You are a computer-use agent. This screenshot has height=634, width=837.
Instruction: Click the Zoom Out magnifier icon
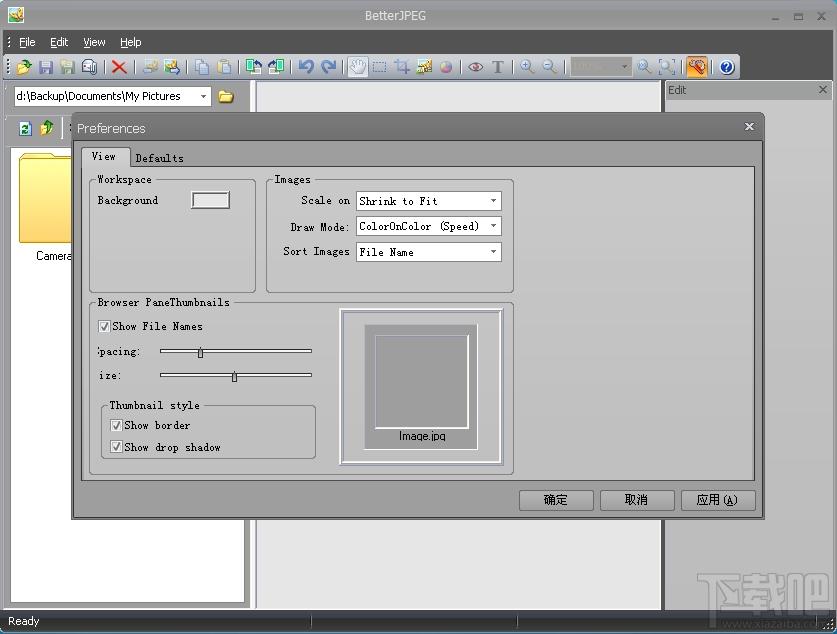click(549, 67)
